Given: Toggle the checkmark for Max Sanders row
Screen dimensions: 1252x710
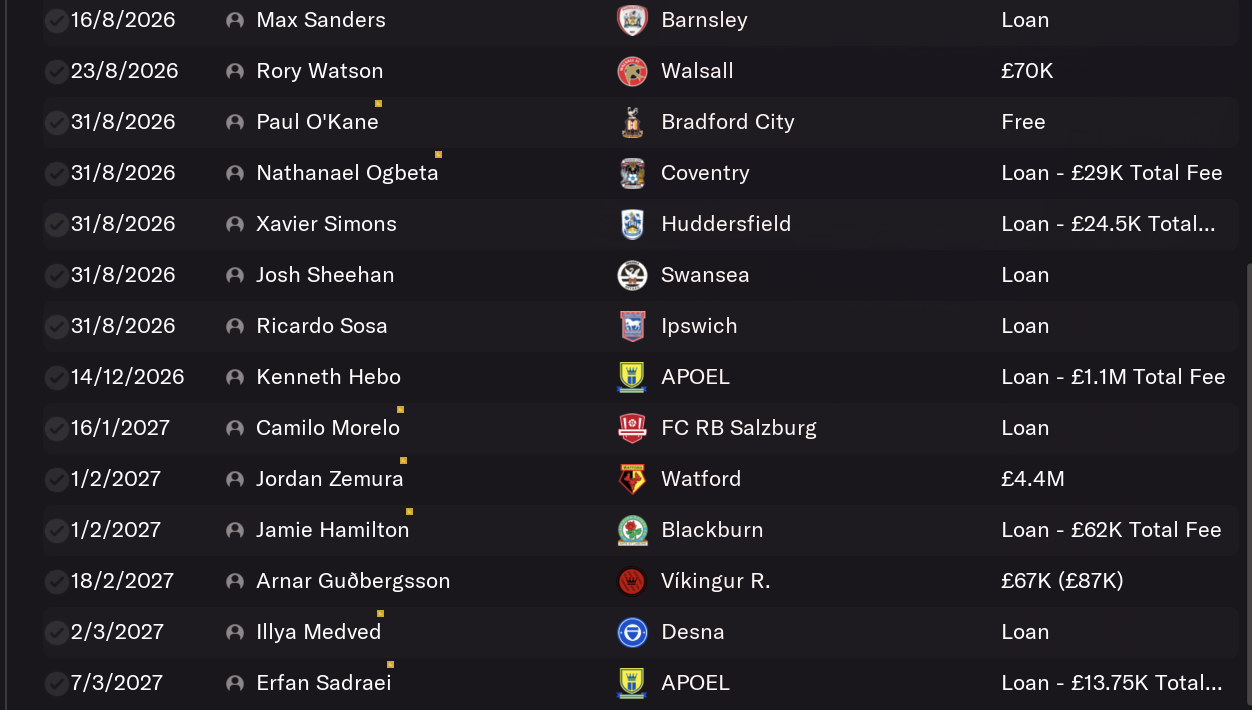Looking at the screenshot, I should (56, 20).
